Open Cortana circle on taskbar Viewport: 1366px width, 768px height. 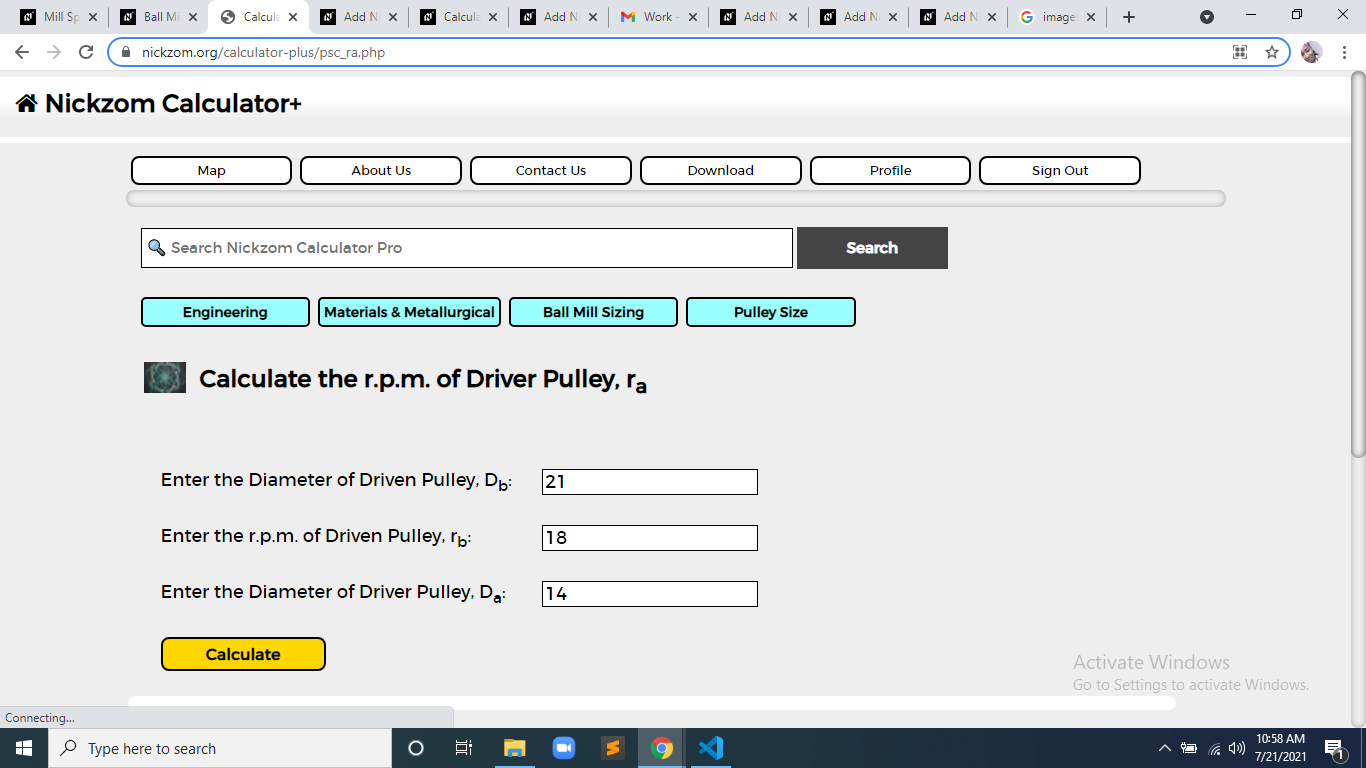pyautogui.click(x=416, y=748)
